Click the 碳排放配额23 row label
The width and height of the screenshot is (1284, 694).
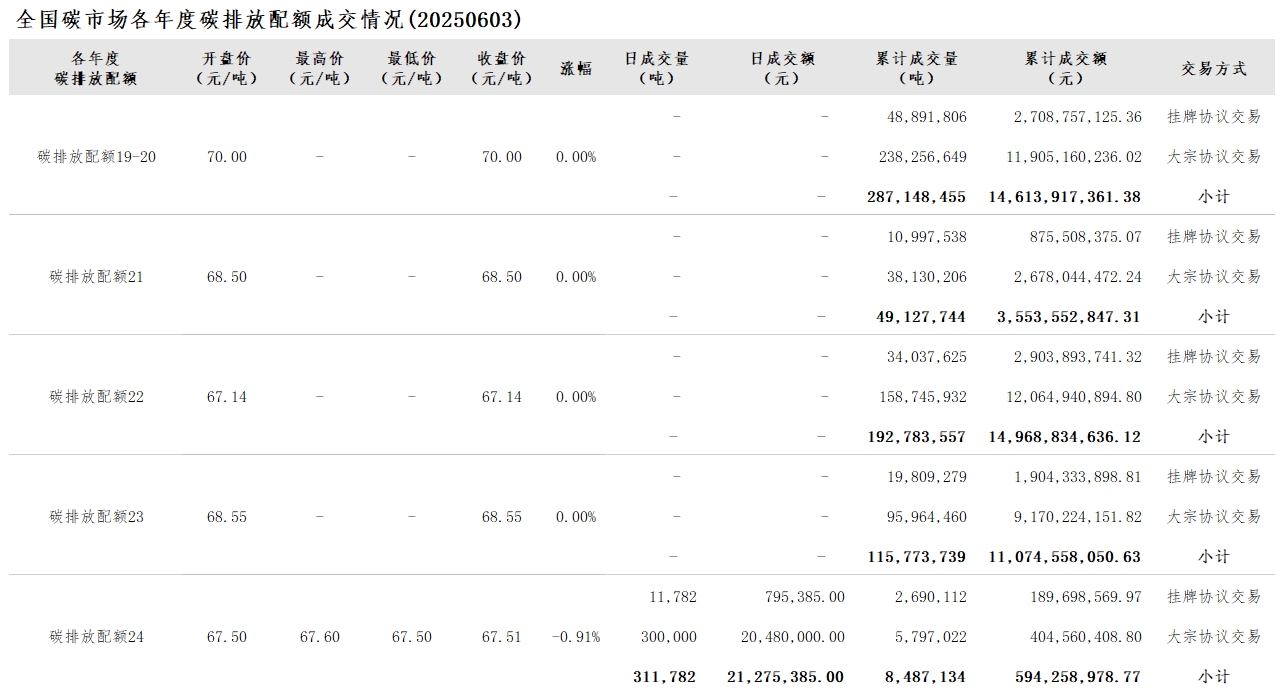point(97,517)
